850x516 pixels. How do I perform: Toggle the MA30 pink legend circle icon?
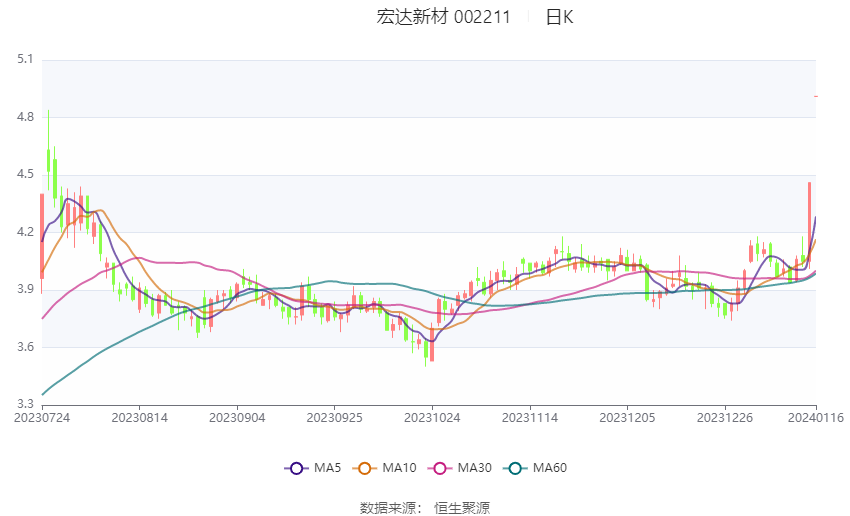440,468
